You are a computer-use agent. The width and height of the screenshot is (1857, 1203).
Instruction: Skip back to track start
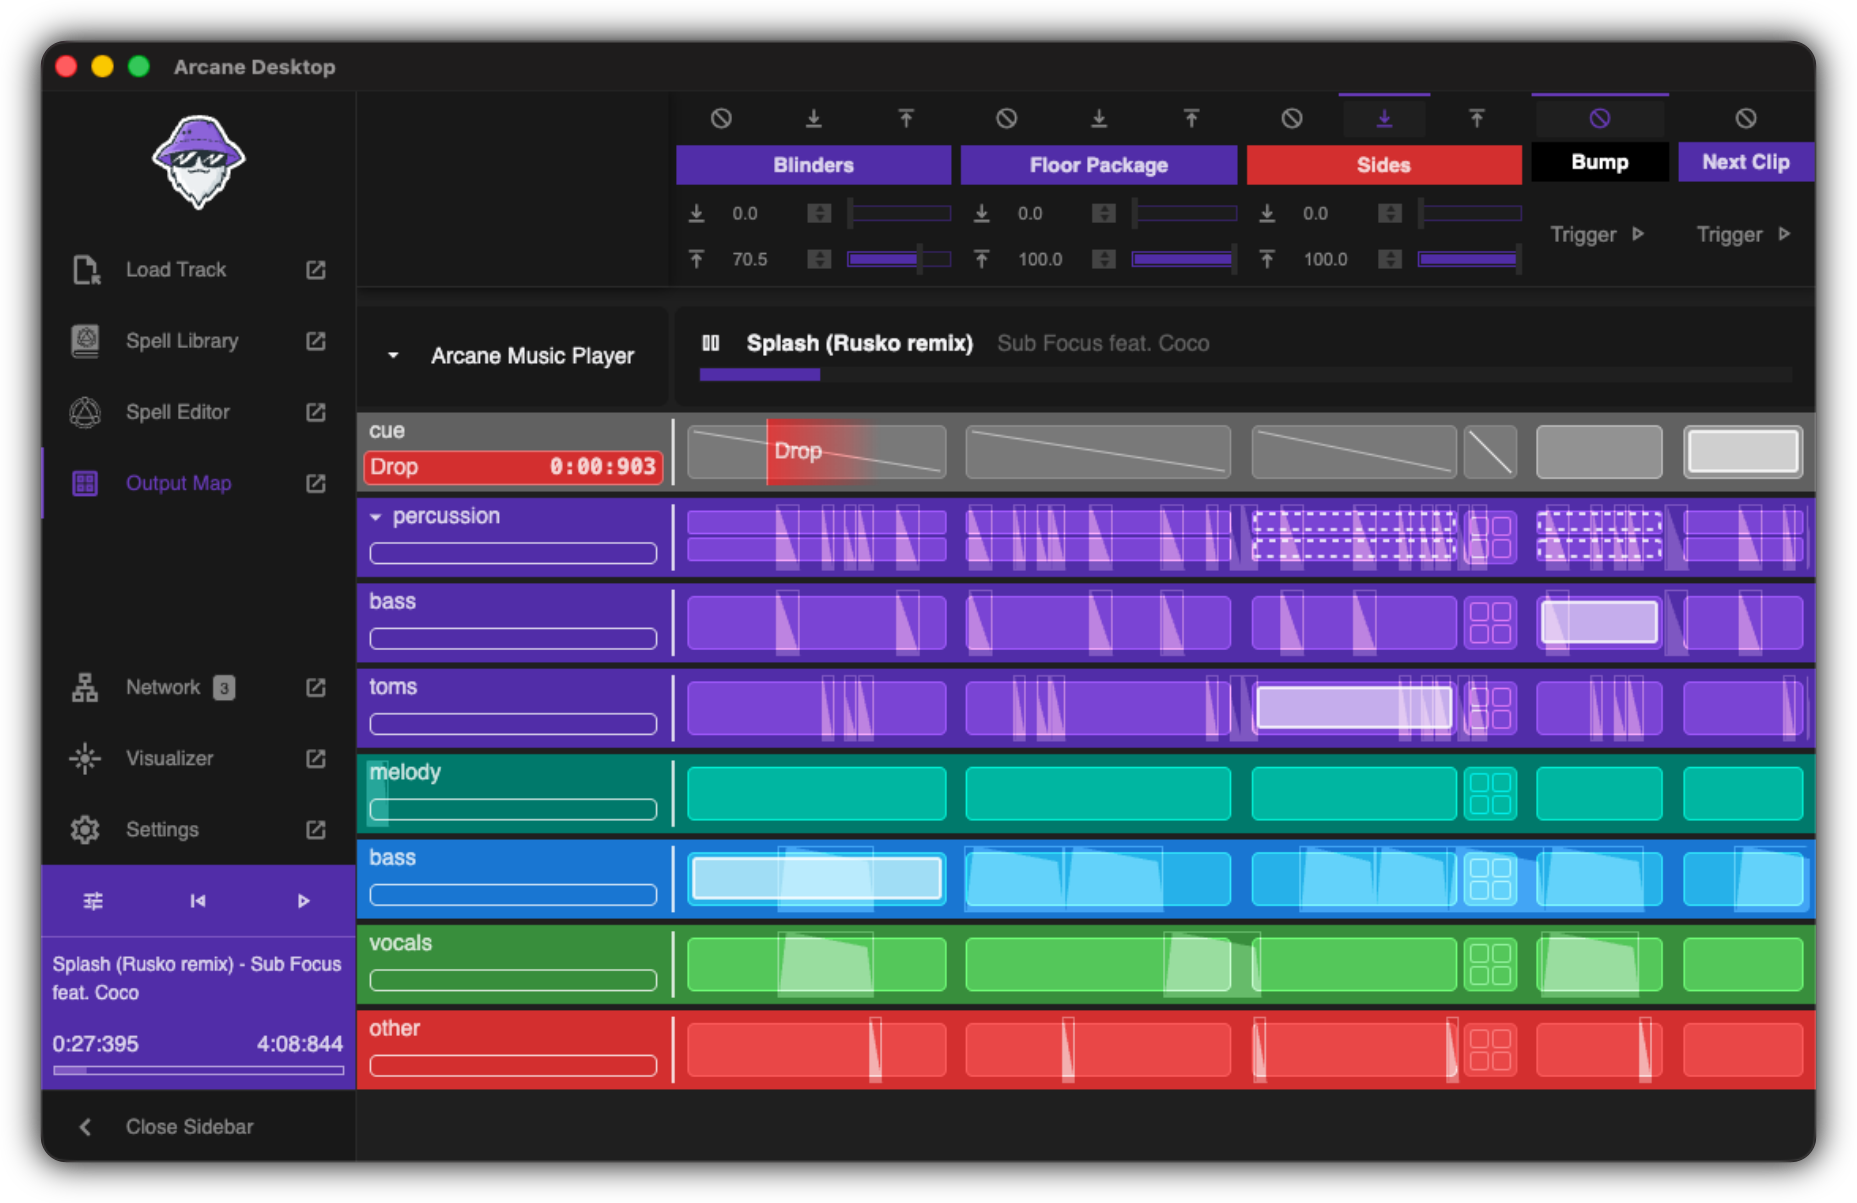click(x=198, y=901)
